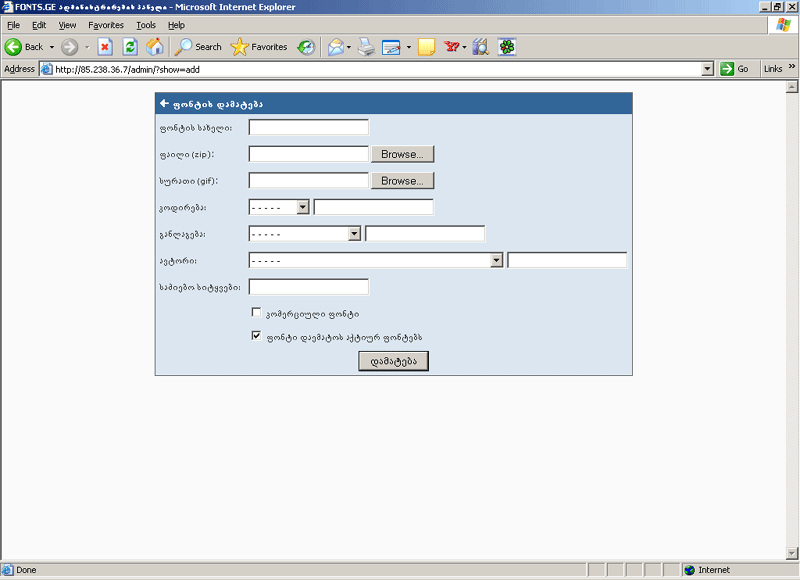
Task: Stop page loading with red X icon
Action: (105, 47)
